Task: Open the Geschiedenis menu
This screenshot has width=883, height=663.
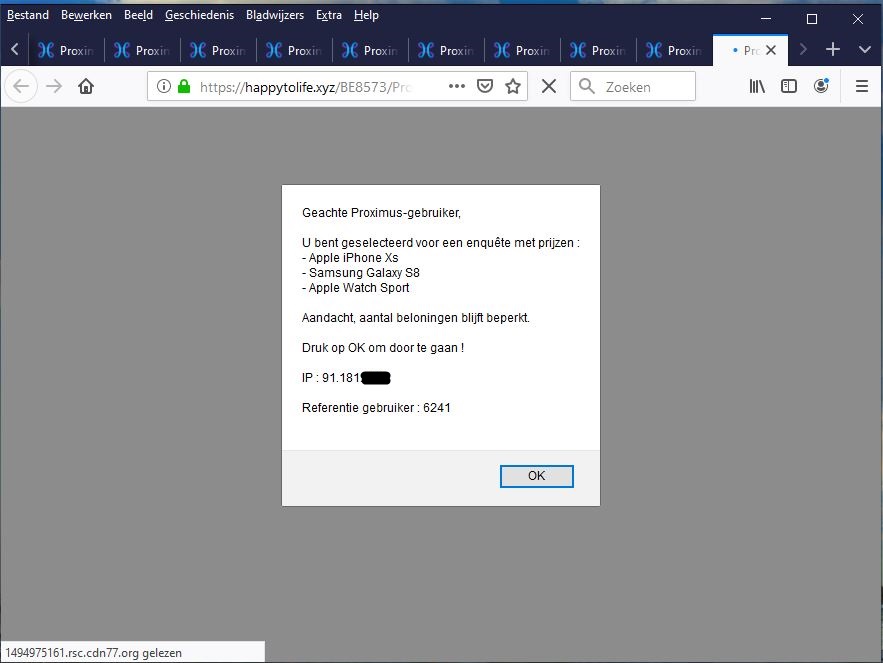Action: [199, 15]
